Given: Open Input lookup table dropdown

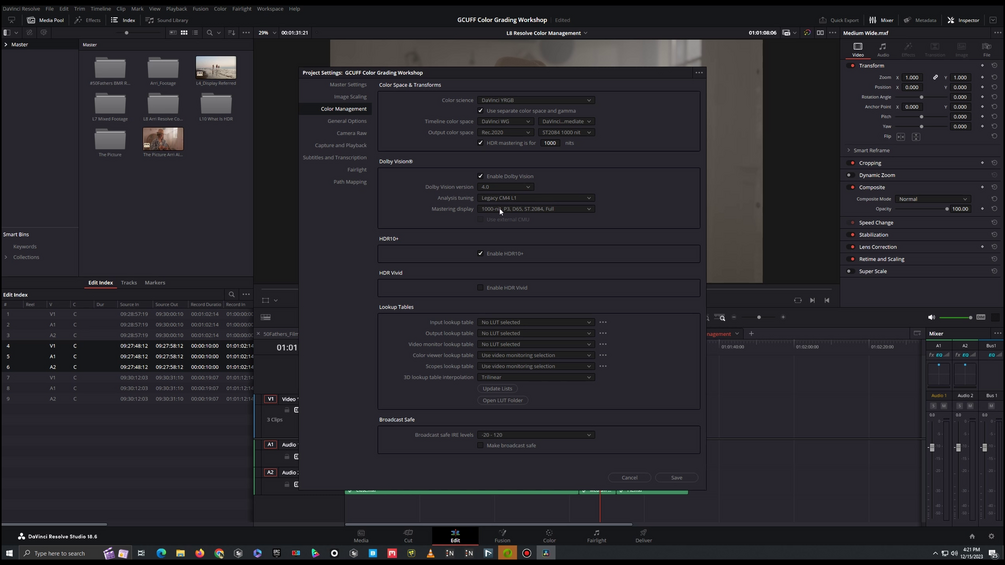Looking at the screenshot, I should click(535, 322).
